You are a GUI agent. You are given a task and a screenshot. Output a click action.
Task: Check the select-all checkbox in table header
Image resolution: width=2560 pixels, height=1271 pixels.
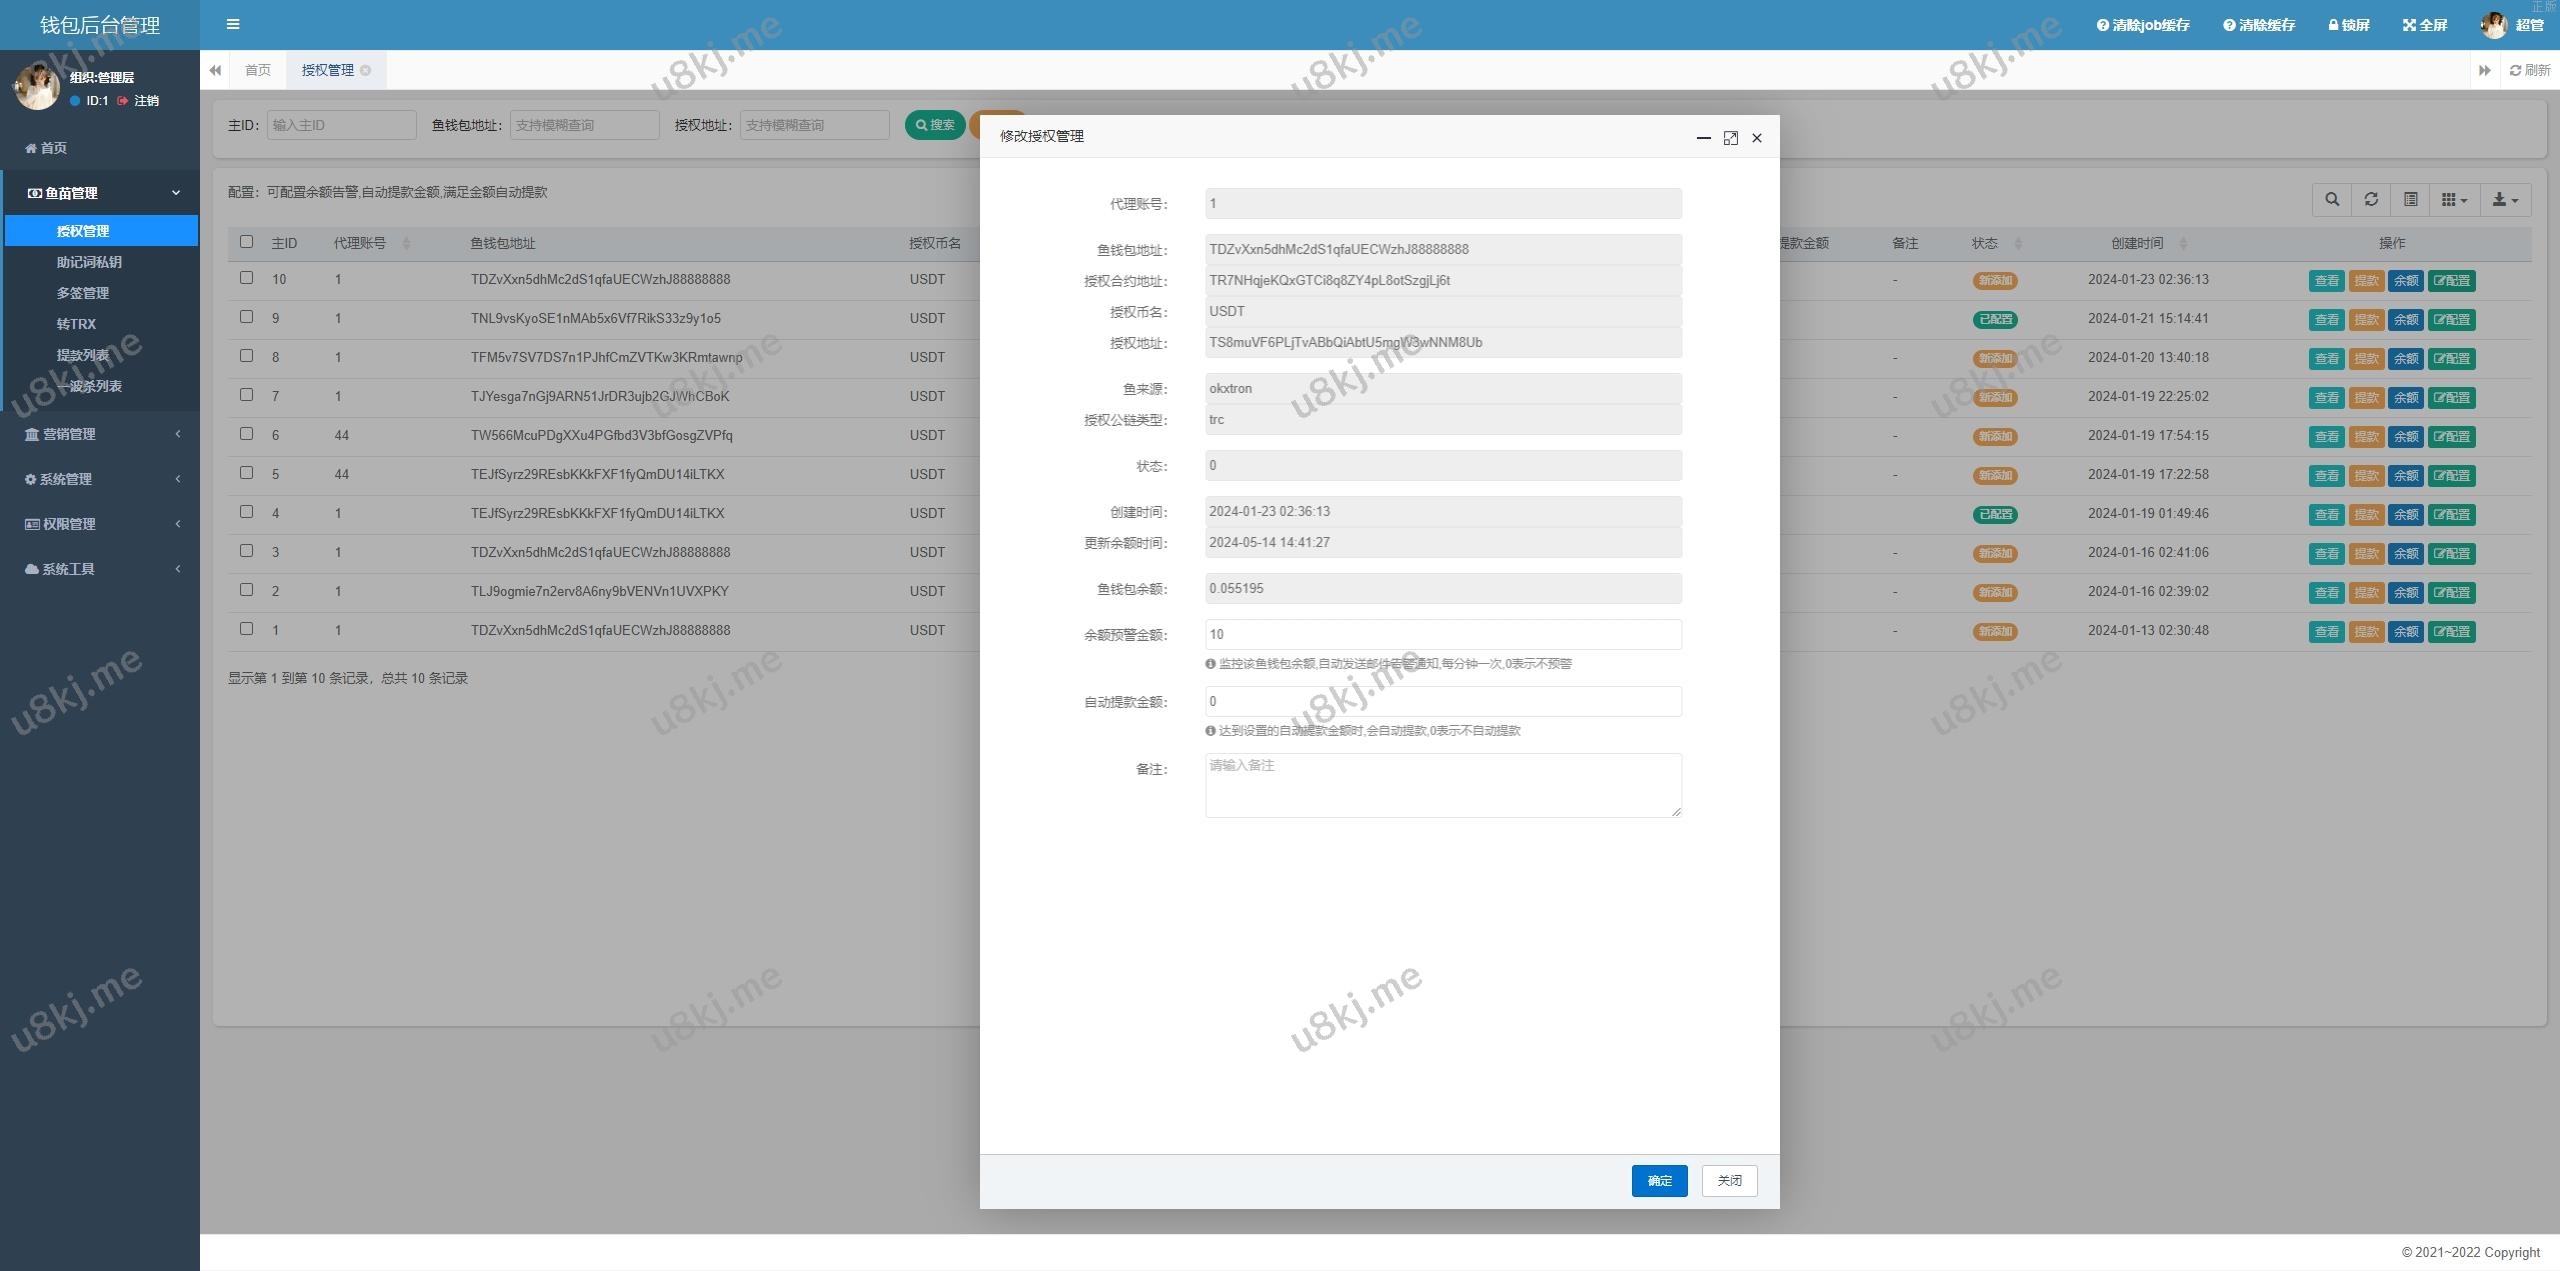(x=246, y=241)
